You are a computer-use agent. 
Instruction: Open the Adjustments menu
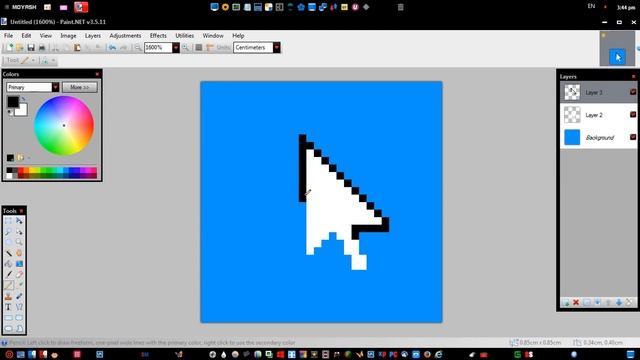[x=125, y=36]
